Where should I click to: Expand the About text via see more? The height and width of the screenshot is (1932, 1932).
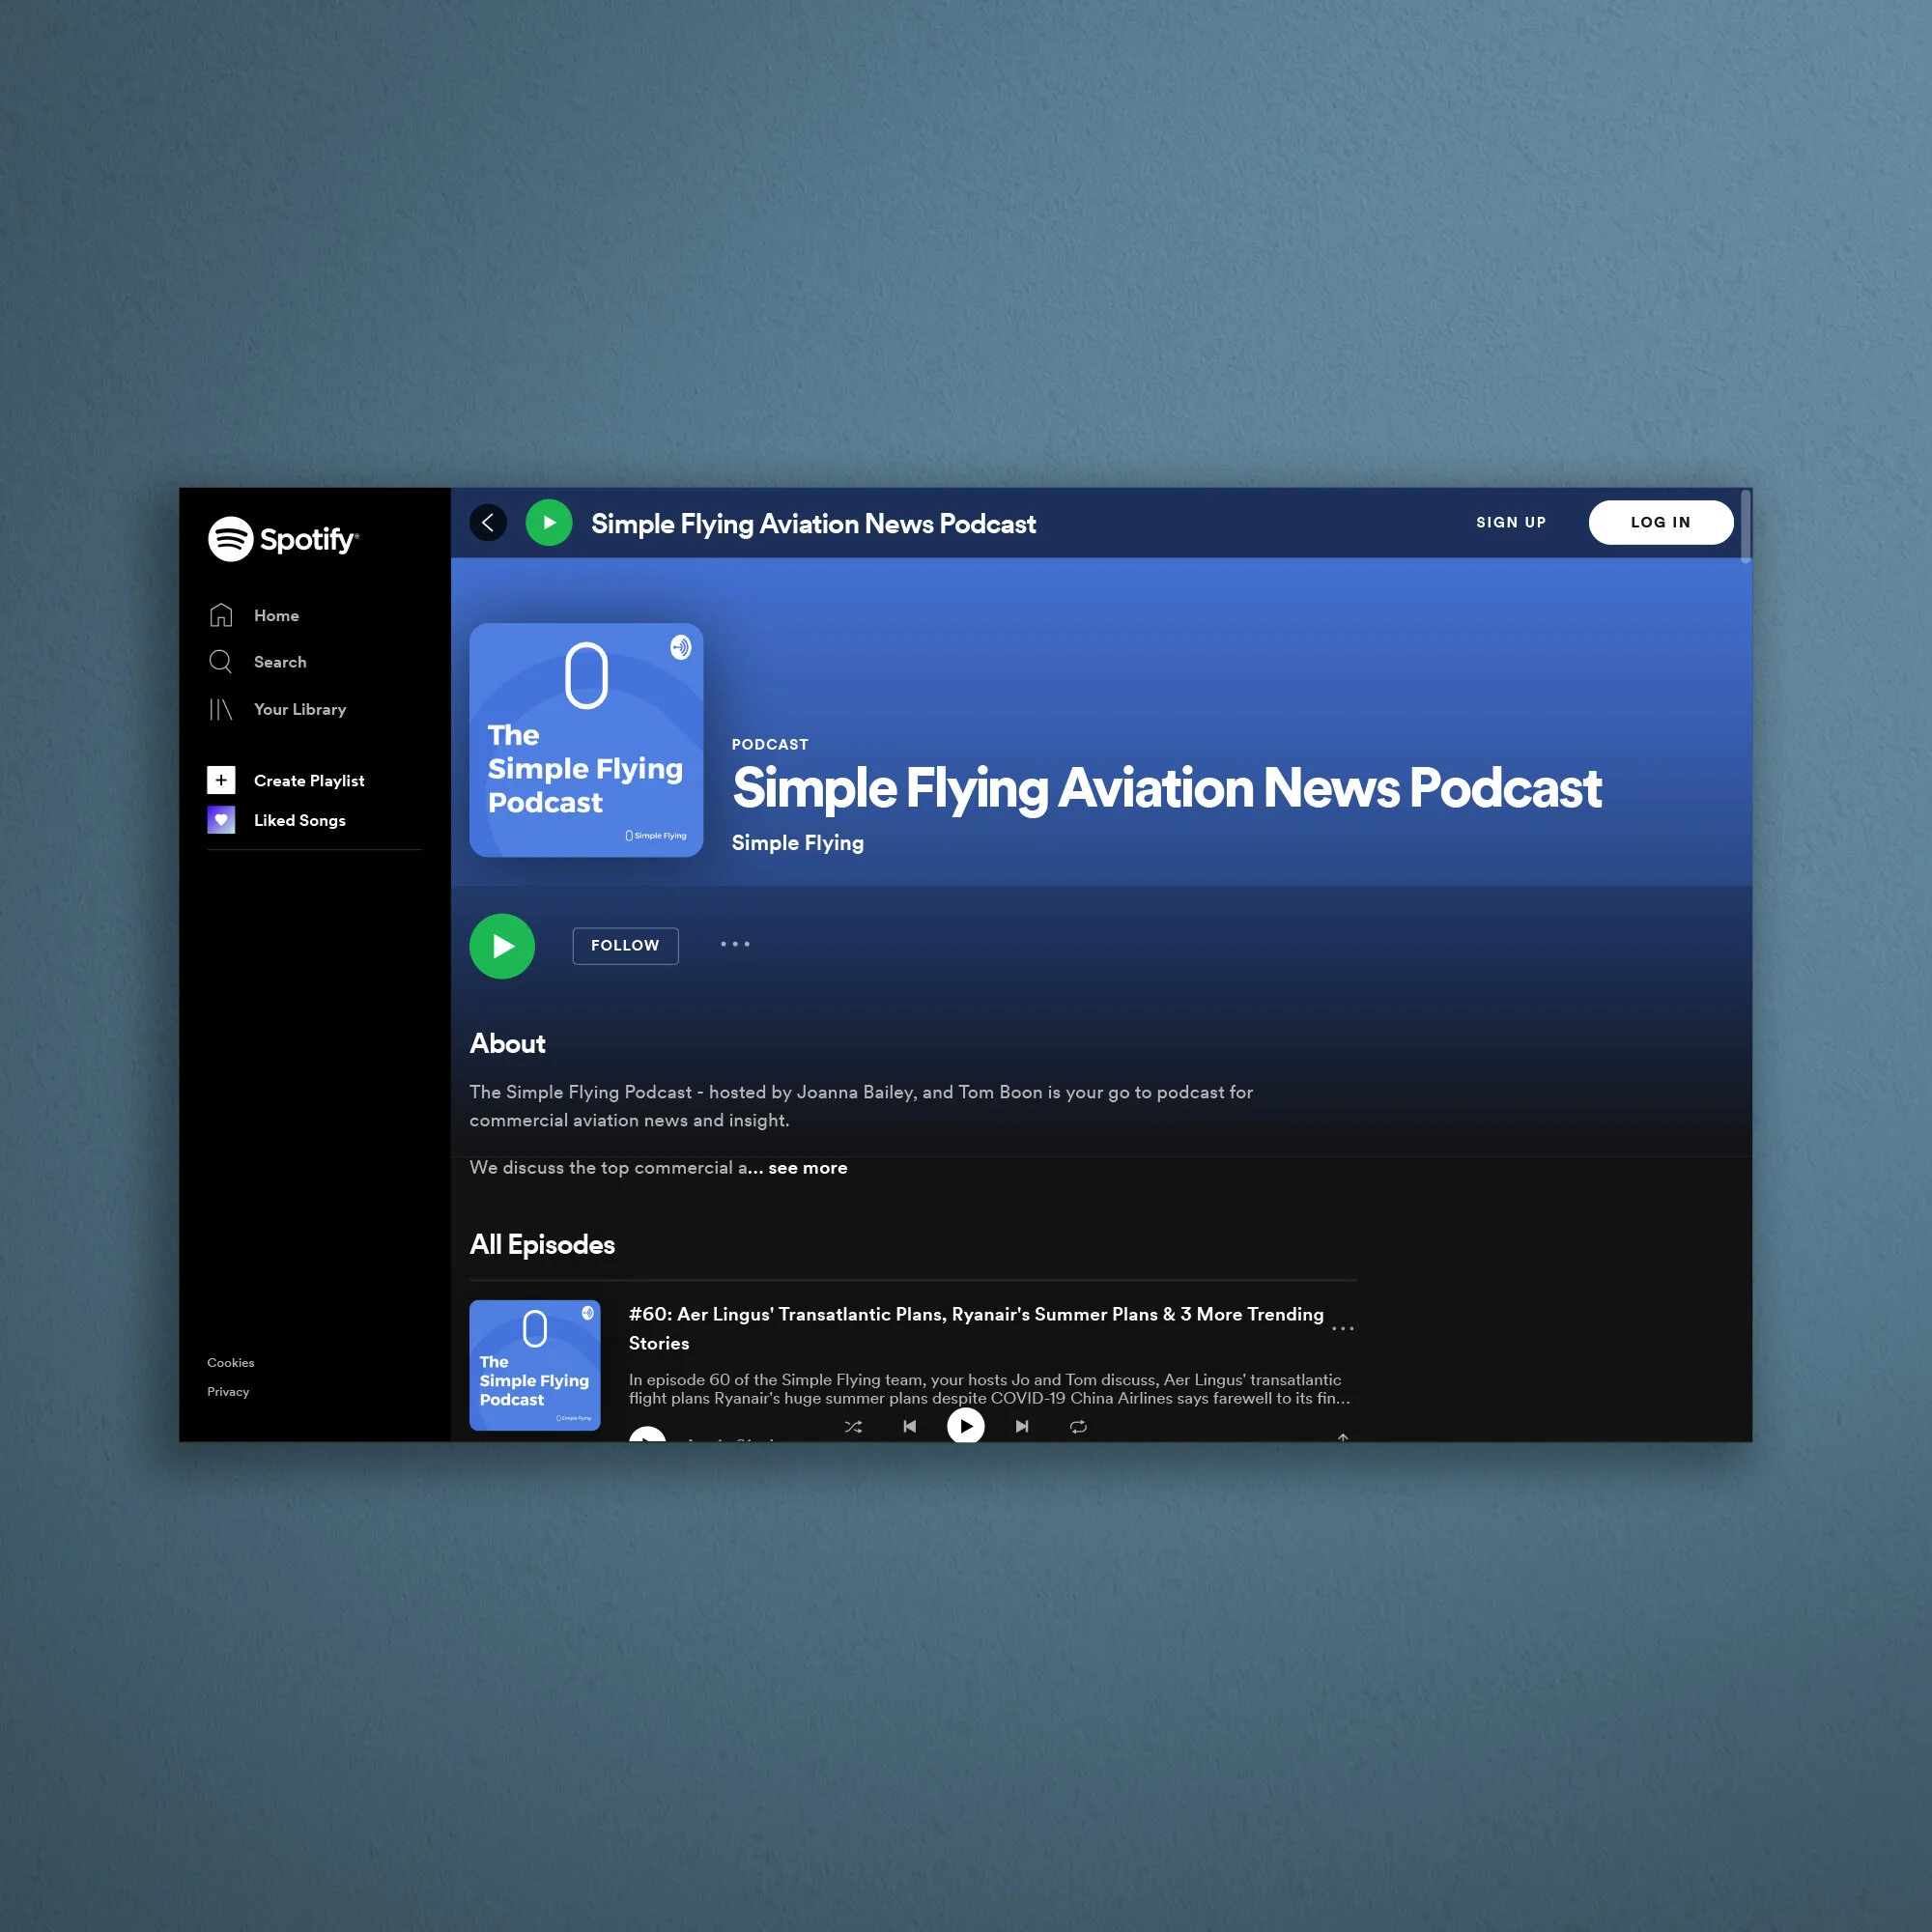coord(807,1168)
